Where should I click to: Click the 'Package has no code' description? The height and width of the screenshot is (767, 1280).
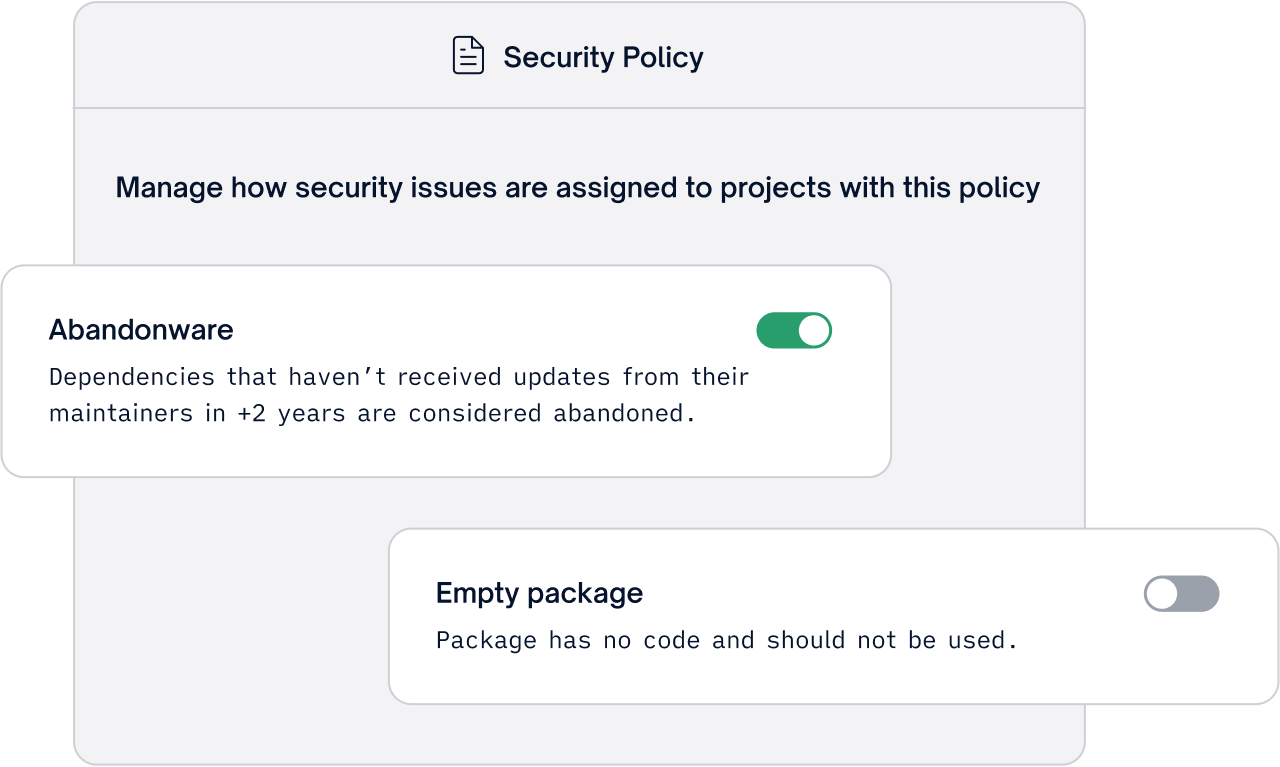726,640
